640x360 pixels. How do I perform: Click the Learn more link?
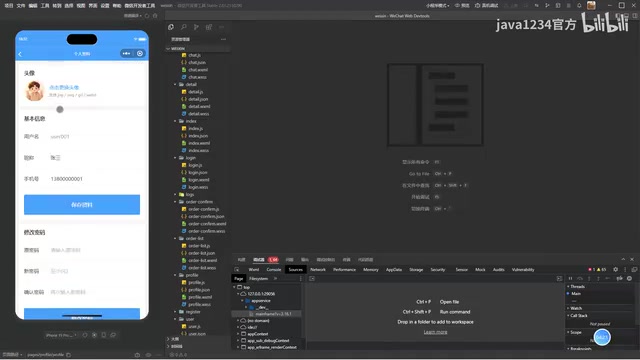click(x=435, y=332)
